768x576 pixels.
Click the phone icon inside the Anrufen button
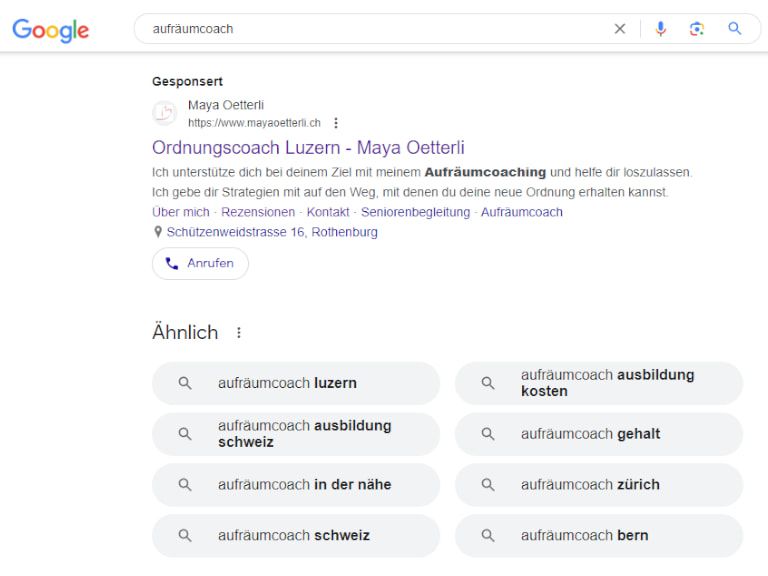[x=171, y=264]
